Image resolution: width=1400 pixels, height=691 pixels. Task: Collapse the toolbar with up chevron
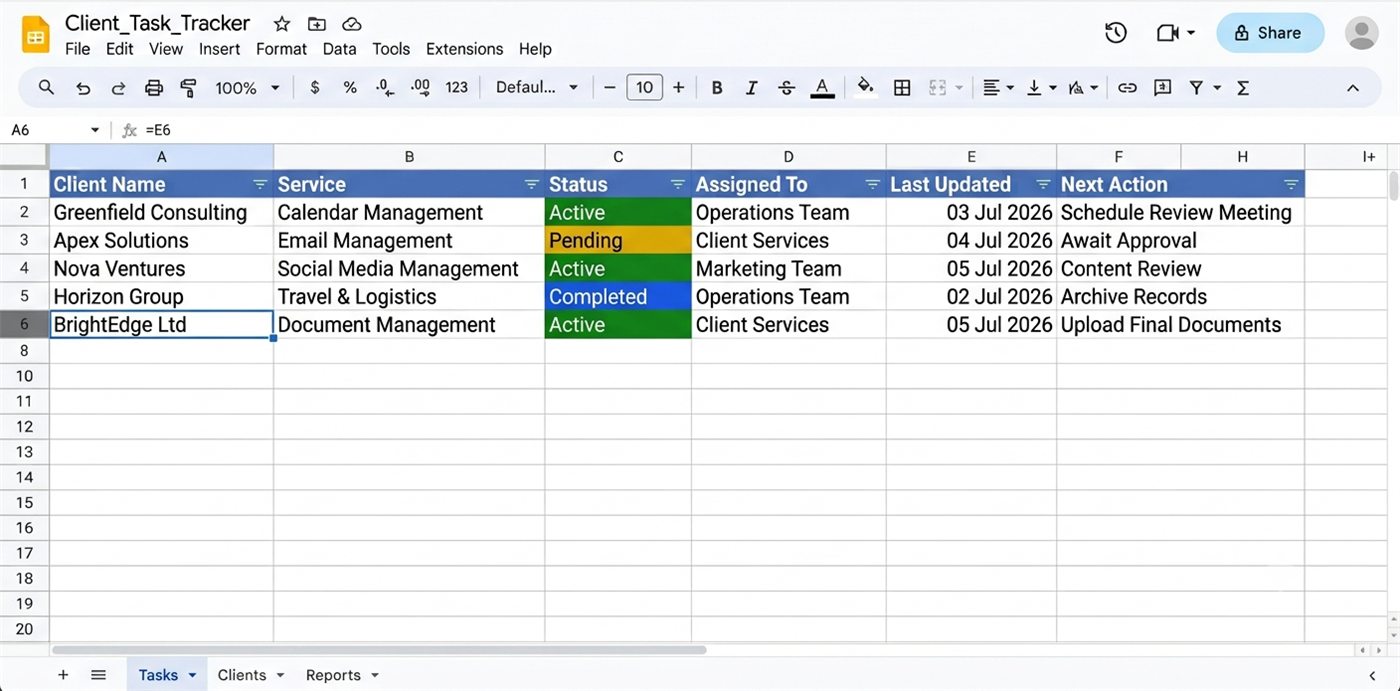pyautogui.click(x=1352, y=88)
